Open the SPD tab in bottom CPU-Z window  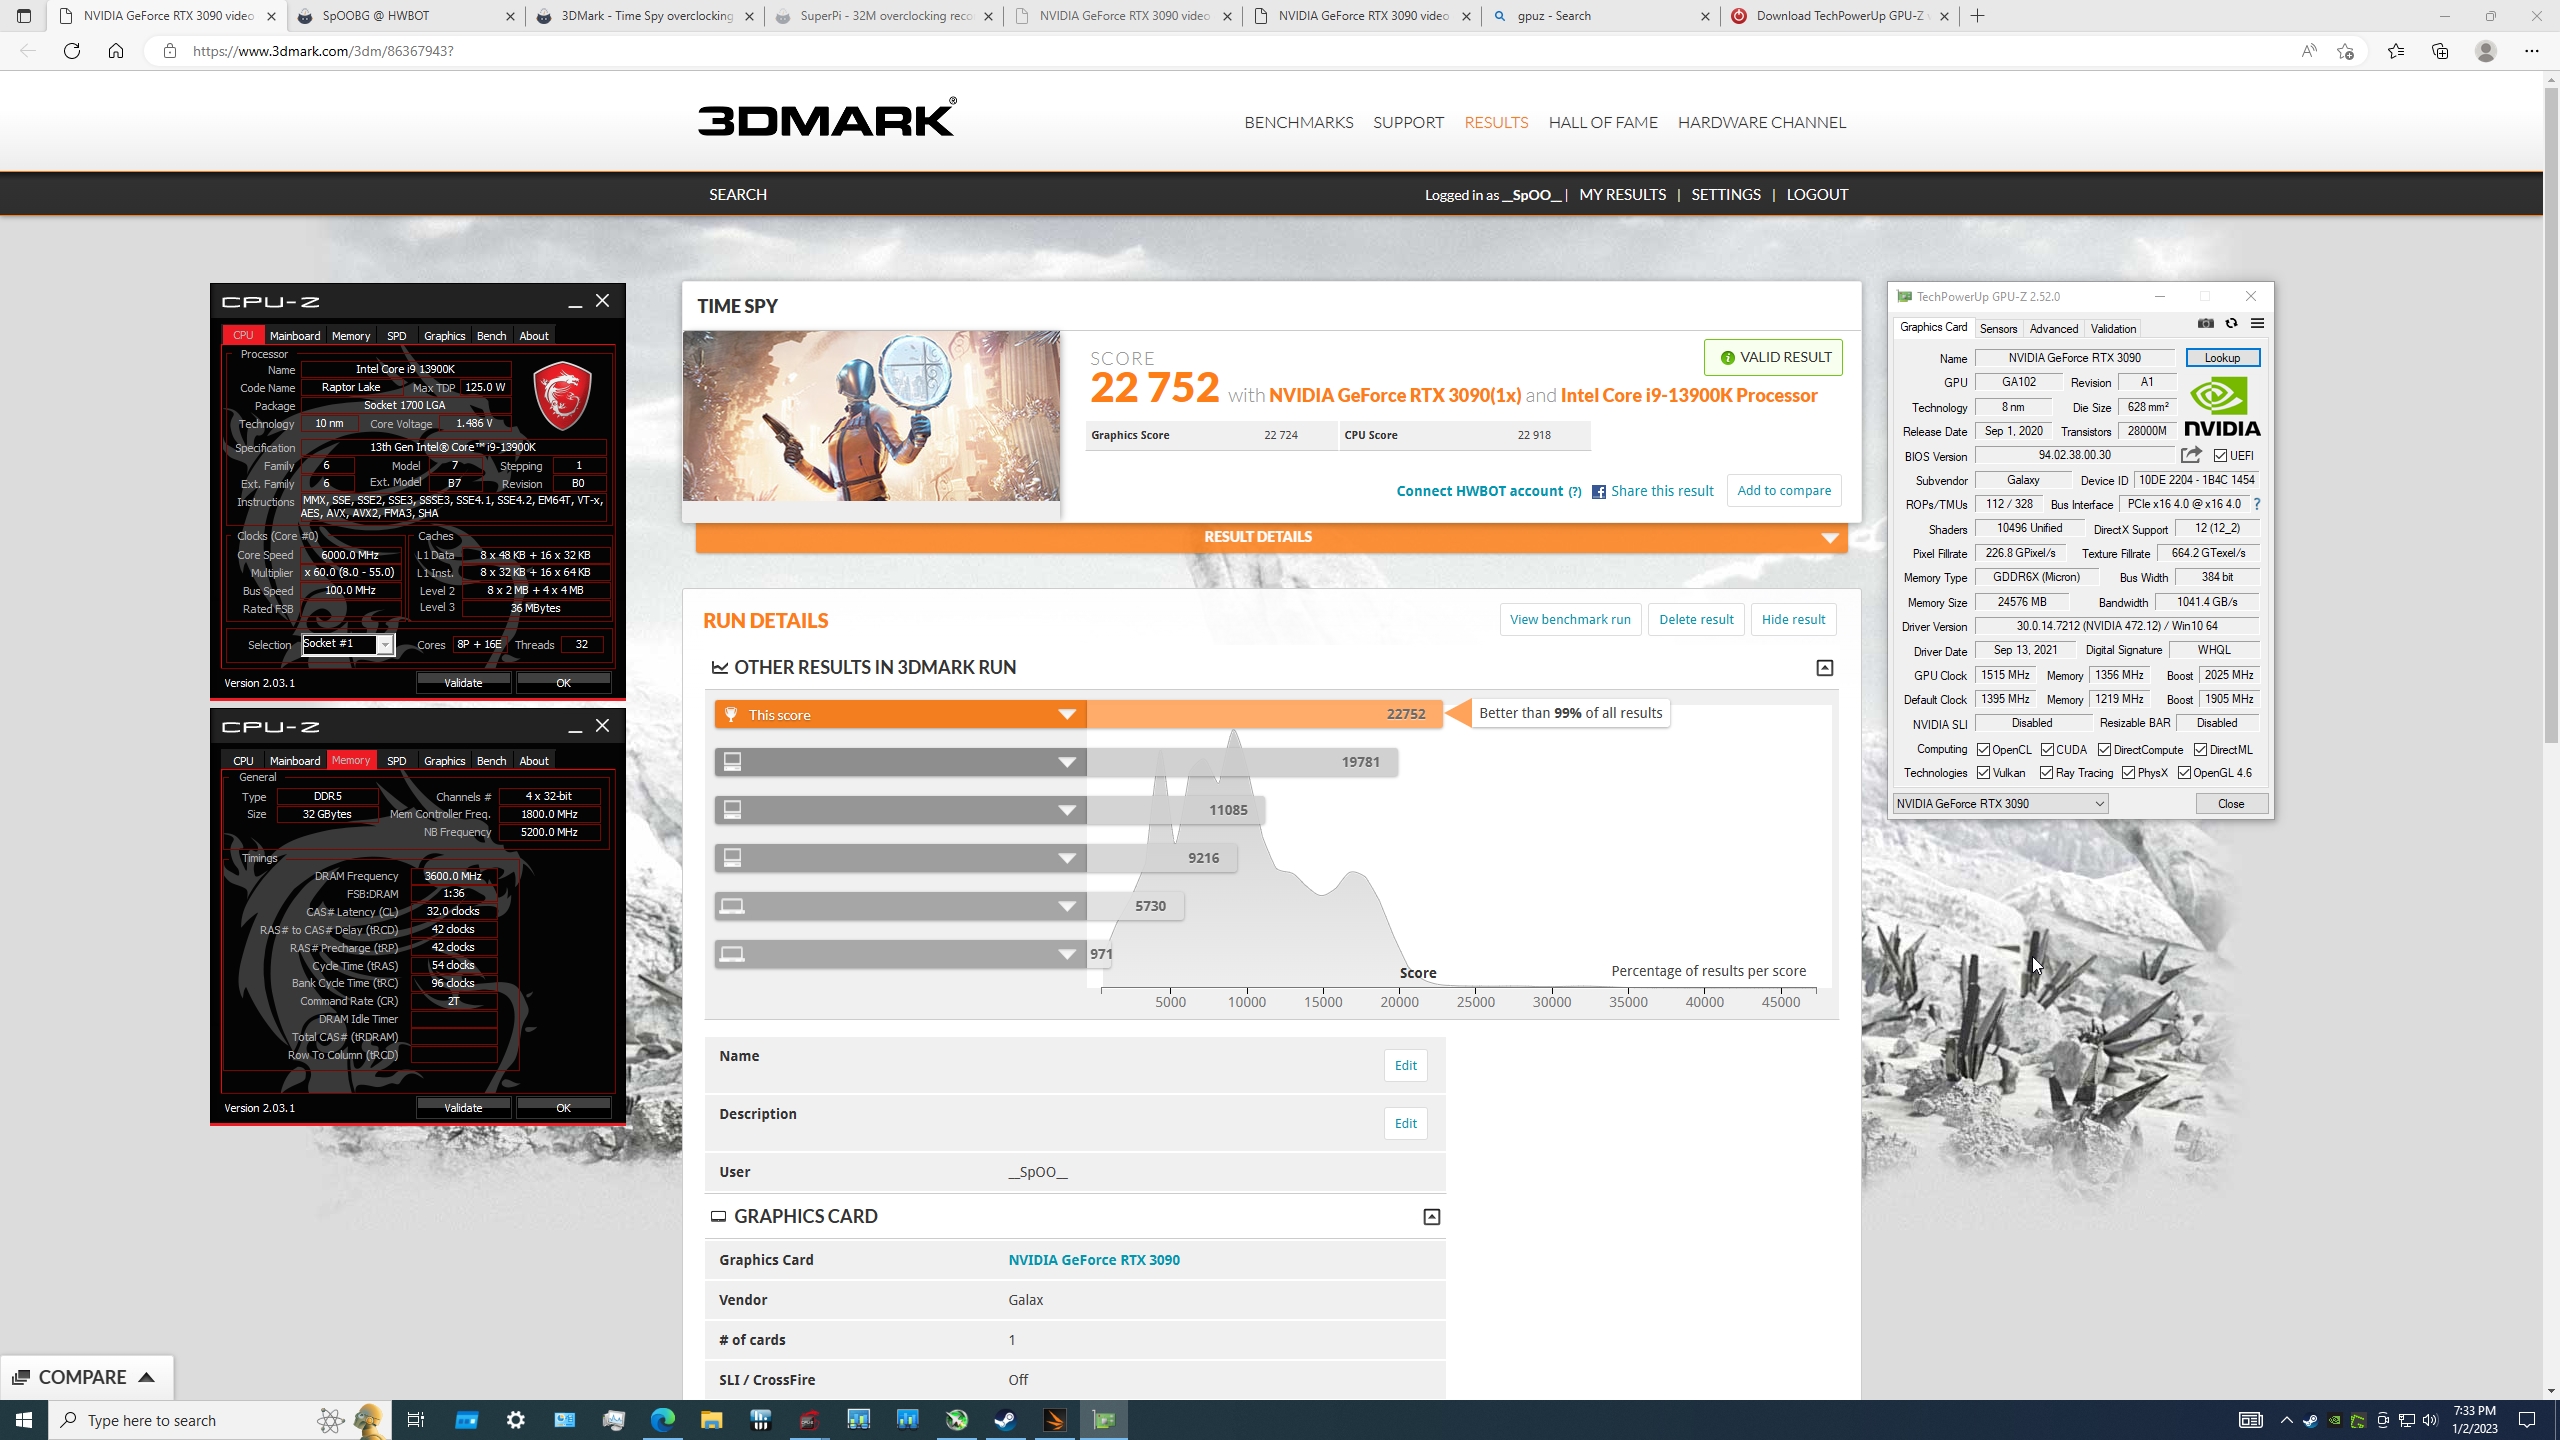tap(396, 761)
